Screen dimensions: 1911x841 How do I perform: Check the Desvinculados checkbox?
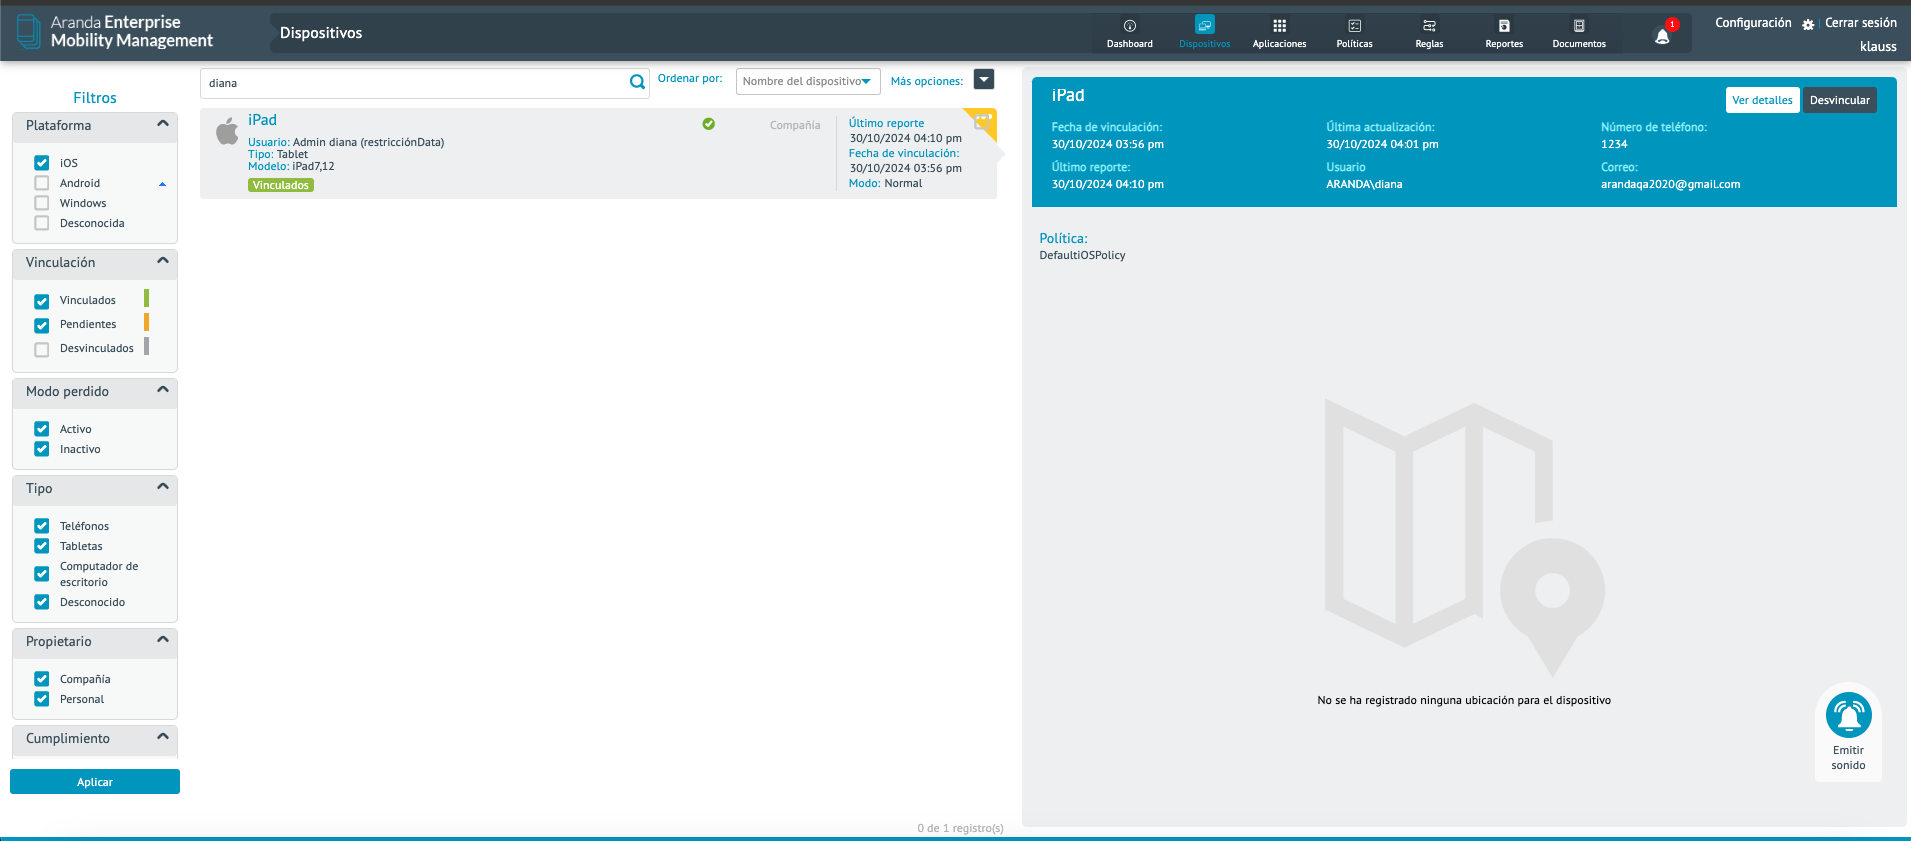(42, 349)
